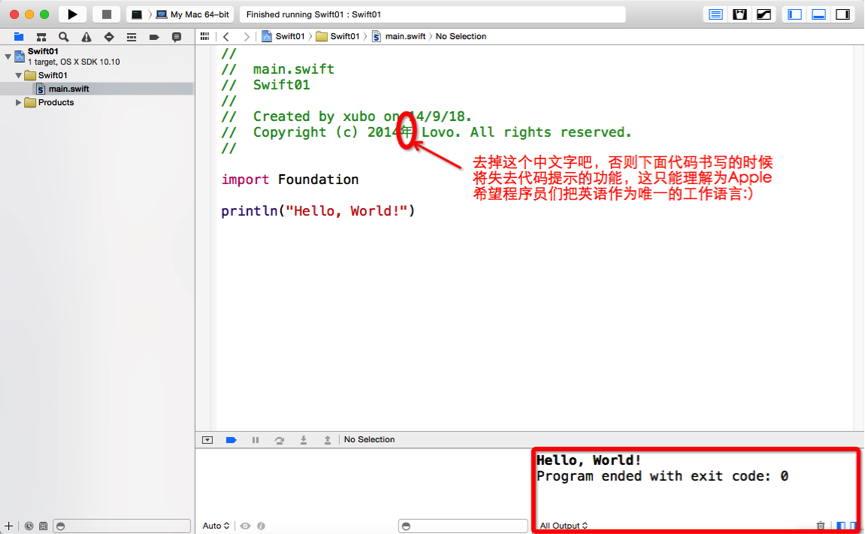This screenshot has height=534, width=865.
Task: Click 'Program ended with exit code: 0'
Action: tap(662, 476)
